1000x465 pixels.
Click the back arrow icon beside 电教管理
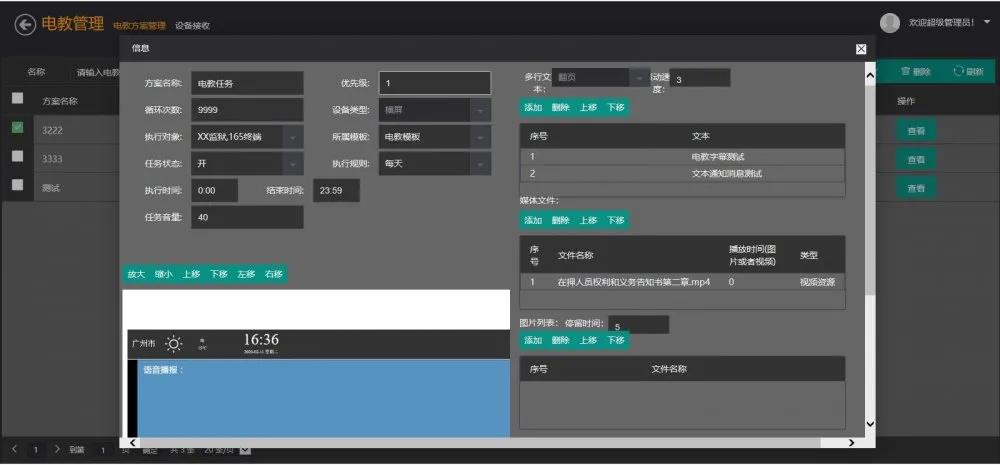25,24
